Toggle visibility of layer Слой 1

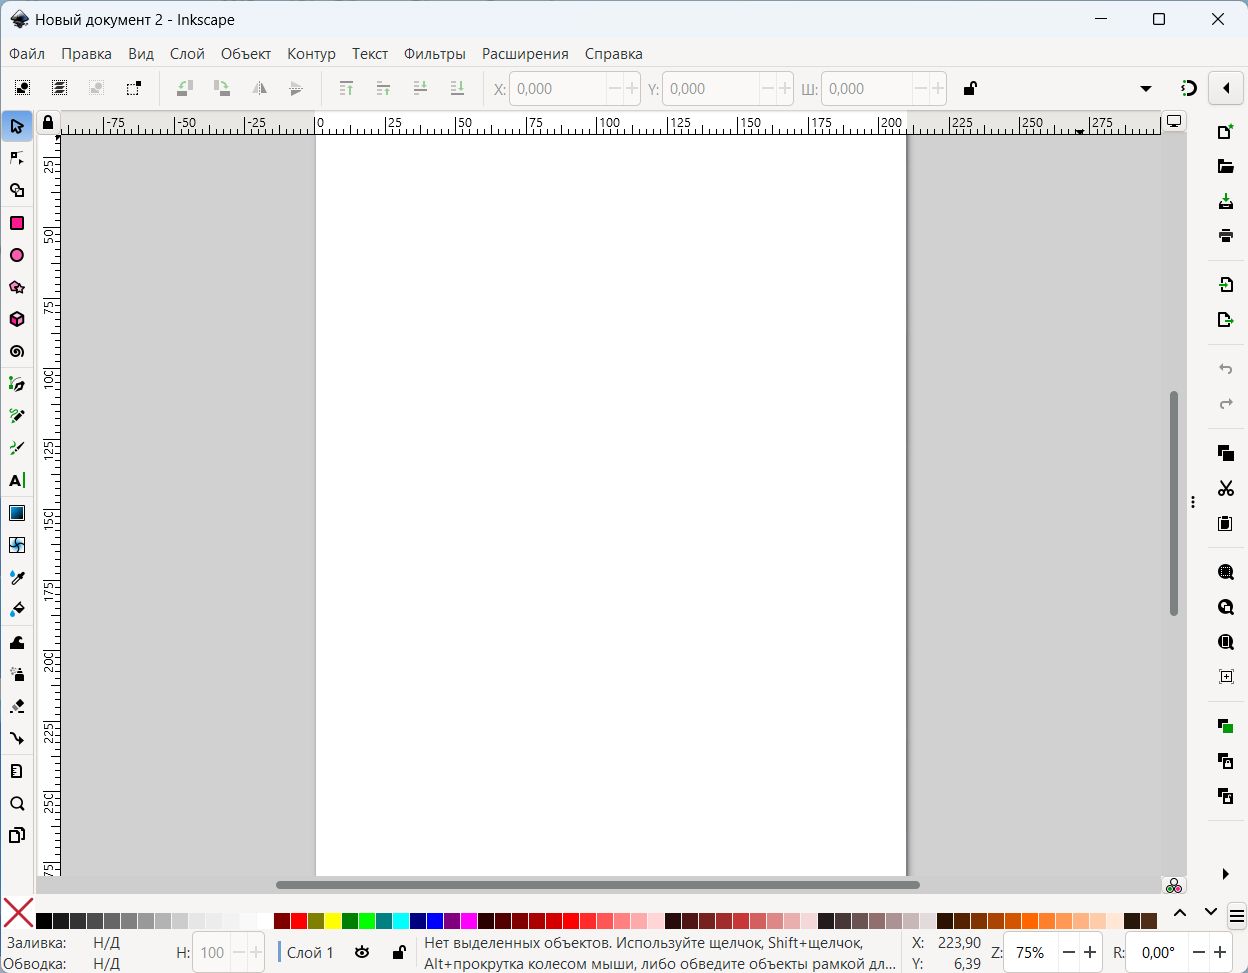point(362,952)
